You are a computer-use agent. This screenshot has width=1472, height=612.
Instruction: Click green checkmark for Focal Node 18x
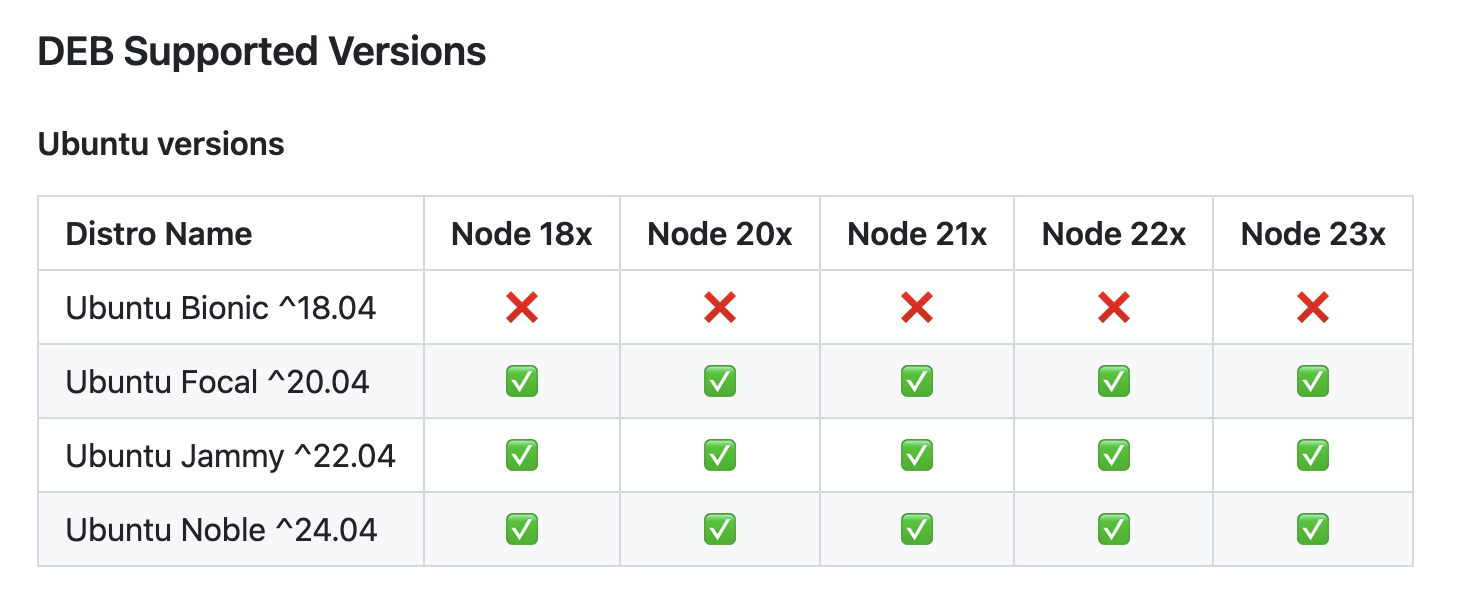click(522, 381)
